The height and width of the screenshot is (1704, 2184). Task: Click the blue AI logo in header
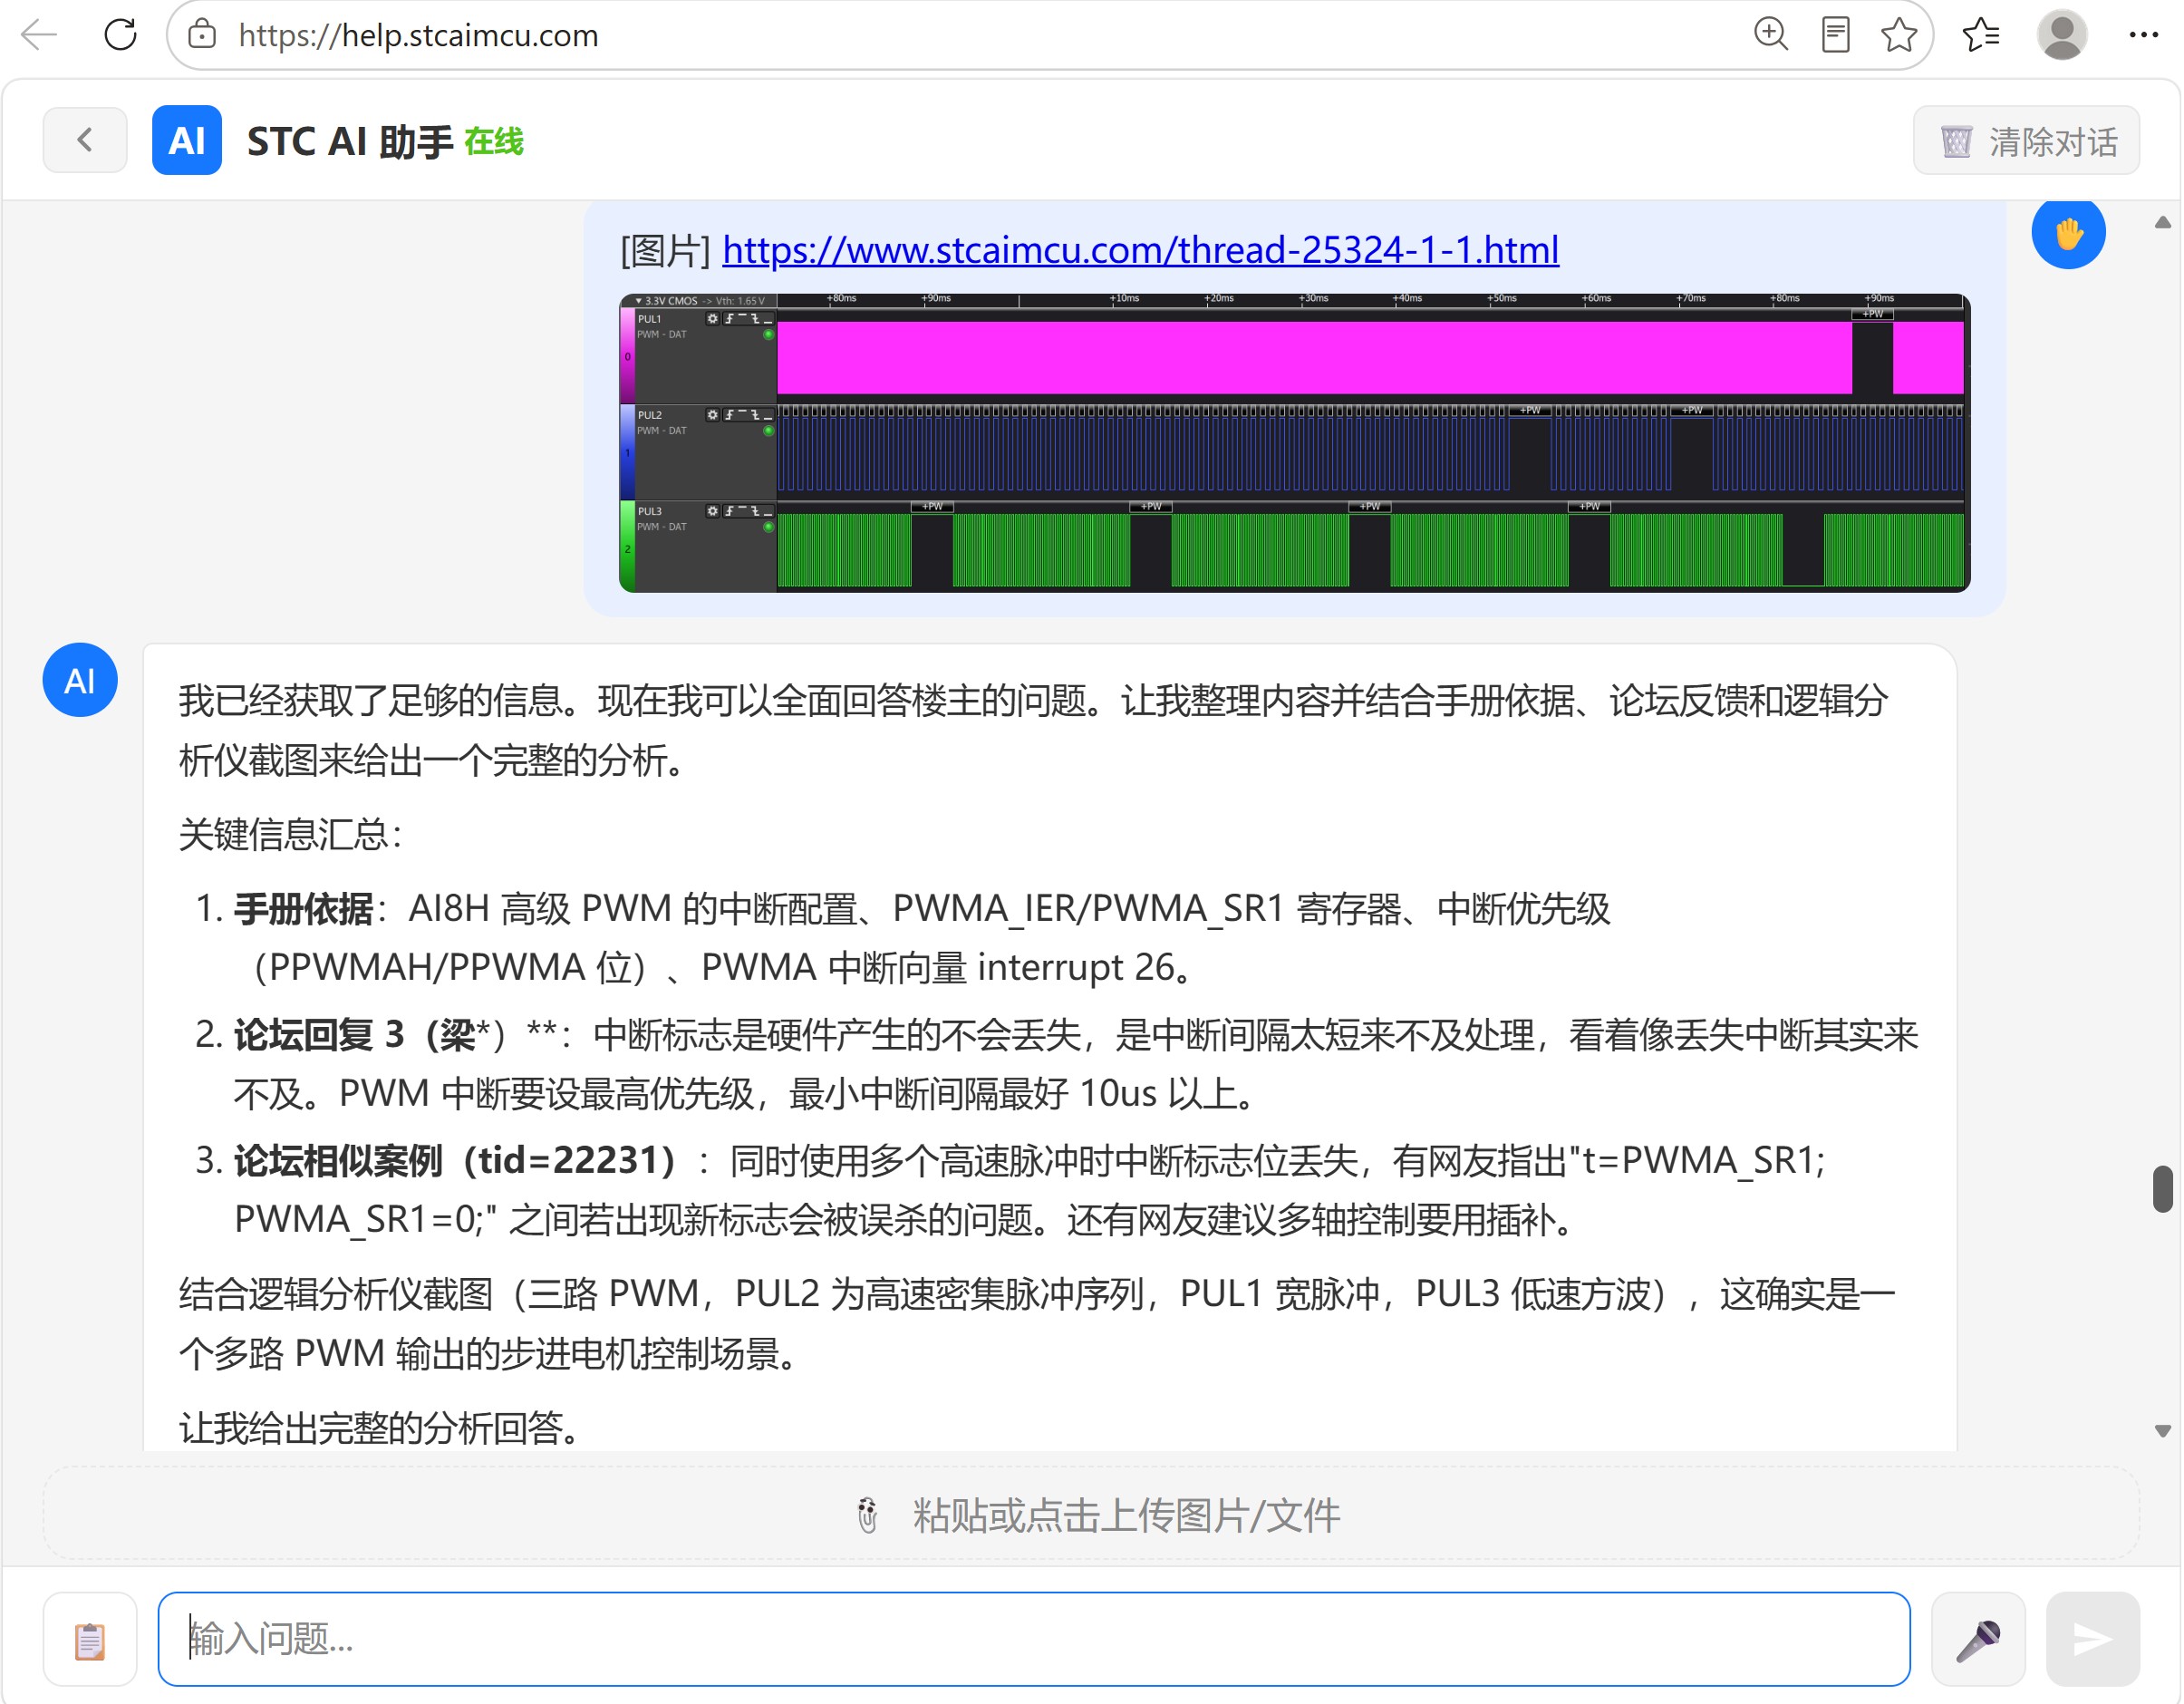click(x=187, y=140)
